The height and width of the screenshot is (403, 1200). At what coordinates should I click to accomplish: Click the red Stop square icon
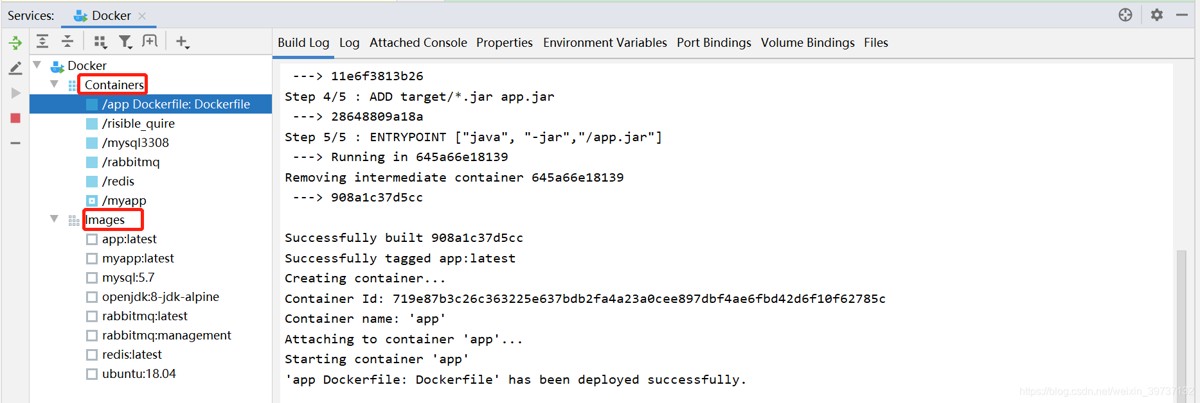[15, 118]
